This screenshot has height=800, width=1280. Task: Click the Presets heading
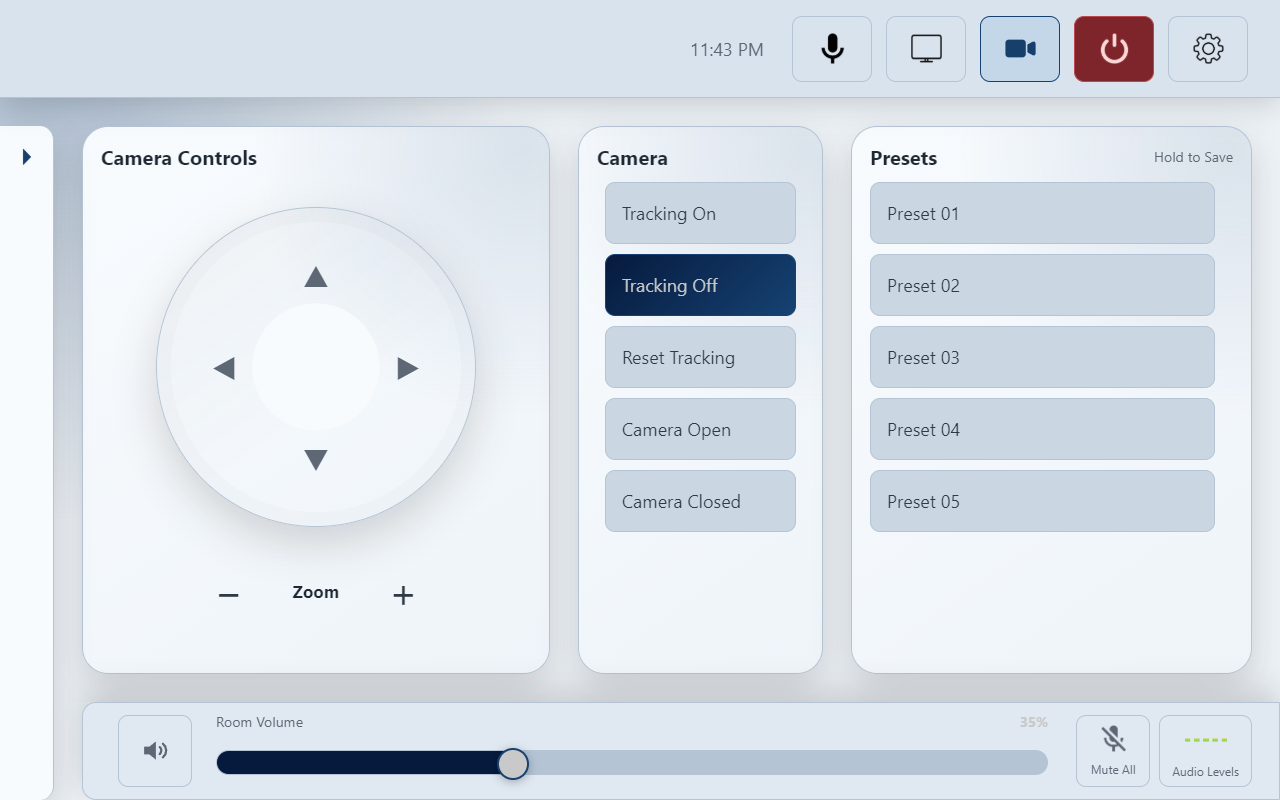pos(903,158)
